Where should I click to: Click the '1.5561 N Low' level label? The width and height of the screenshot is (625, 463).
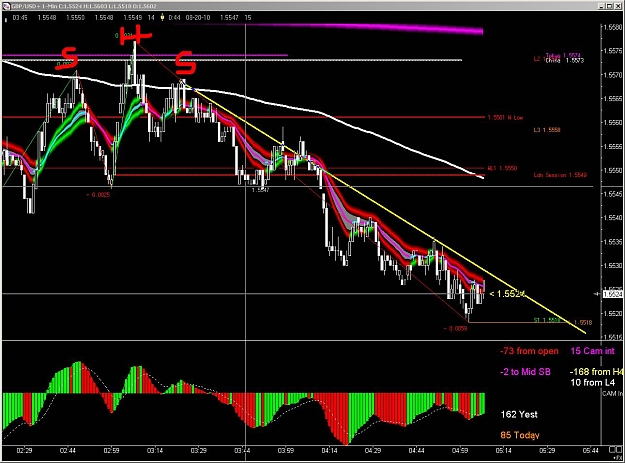point(505,118)
